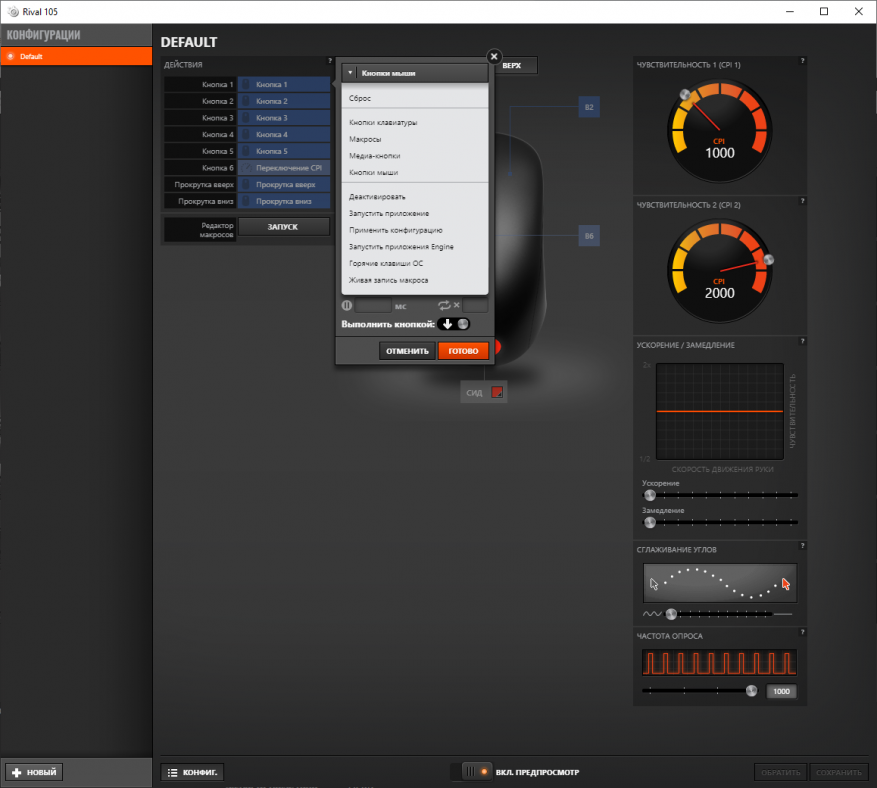Choose Макросы in the action menu

coord(414,139)
